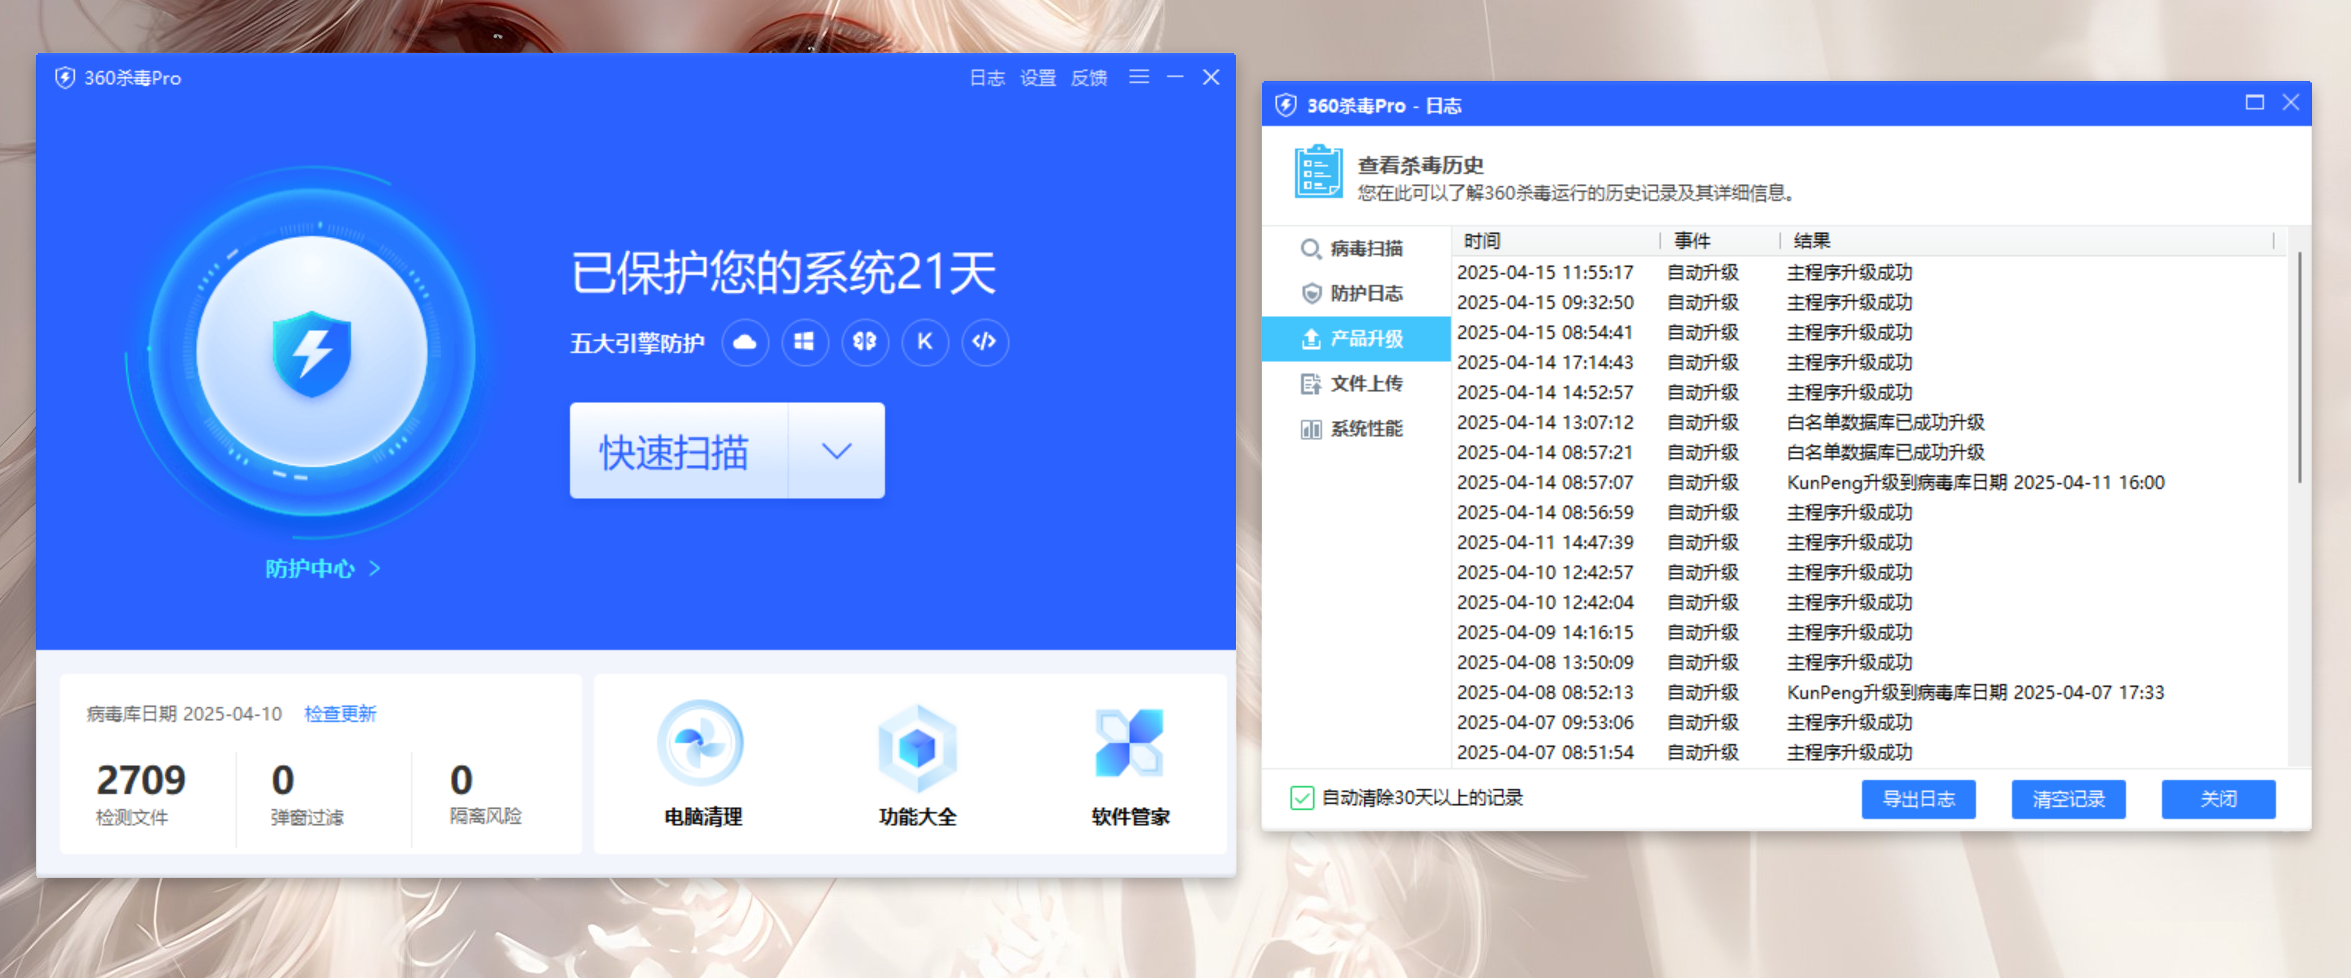Click the brain AI engine icon
2351x978 pixels.
click(865, 342)
